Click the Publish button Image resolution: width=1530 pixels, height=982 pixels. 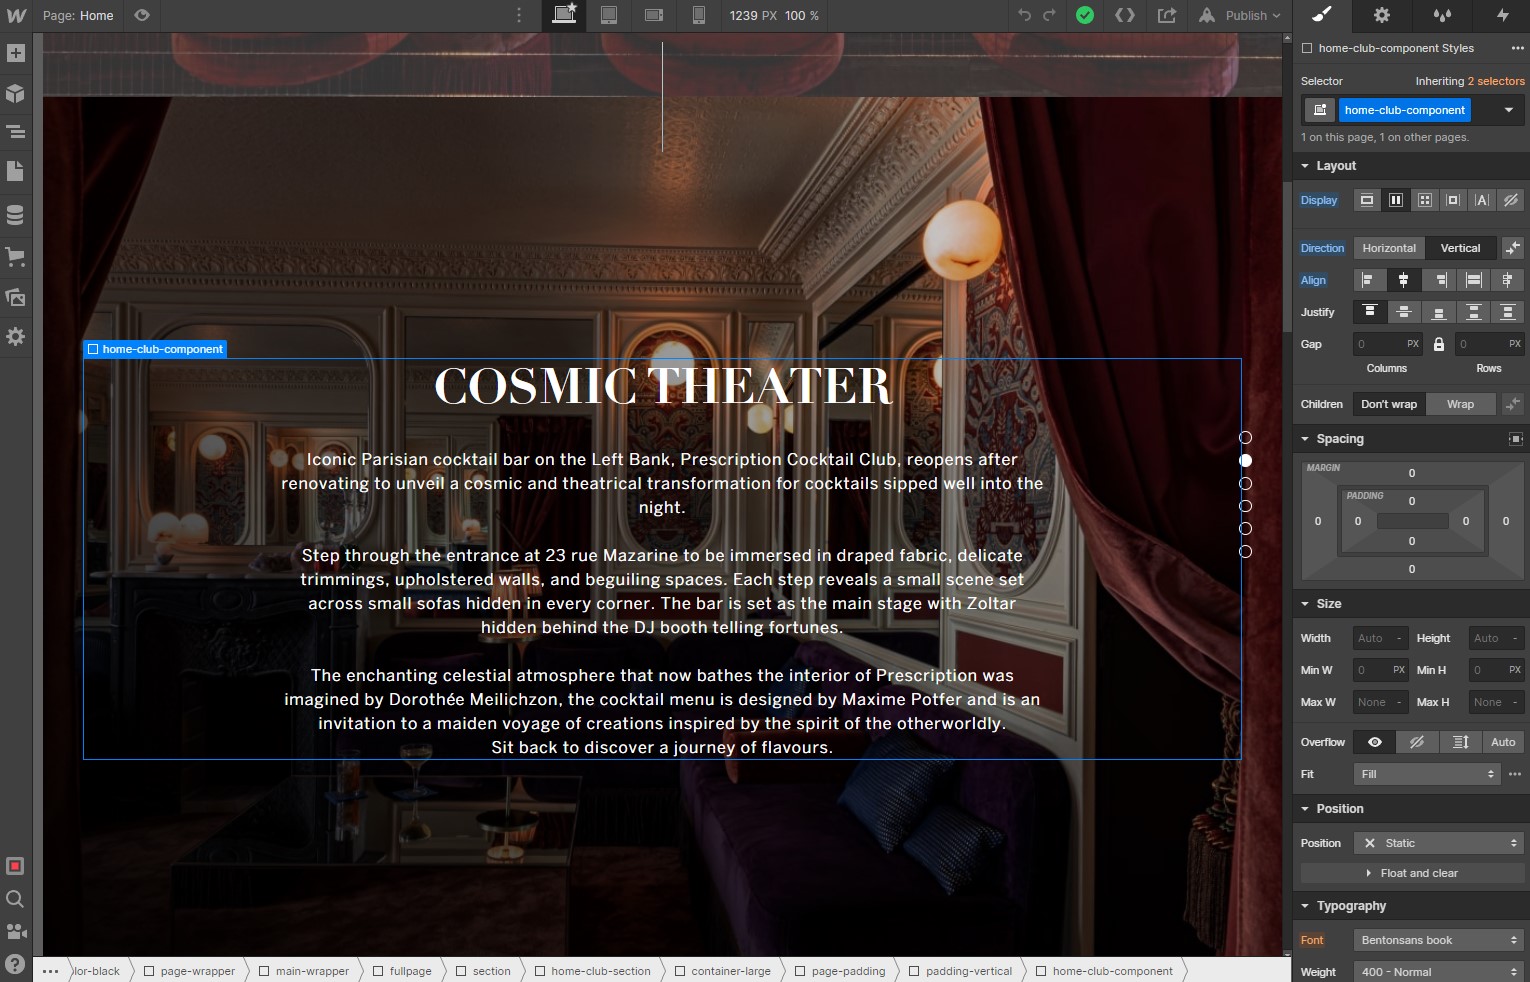[x=1245, y=15]
